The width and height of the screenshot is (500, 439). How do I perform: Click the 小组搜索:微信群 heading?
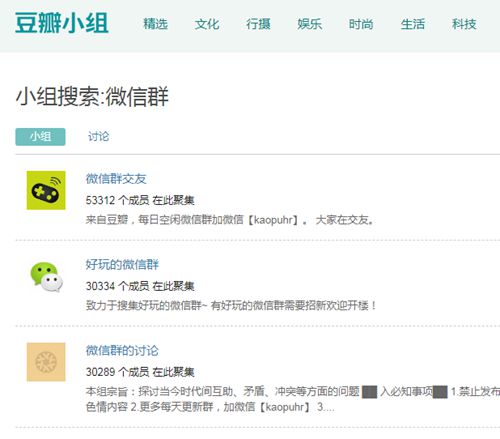pyautogui.click(x=92, y=96)
